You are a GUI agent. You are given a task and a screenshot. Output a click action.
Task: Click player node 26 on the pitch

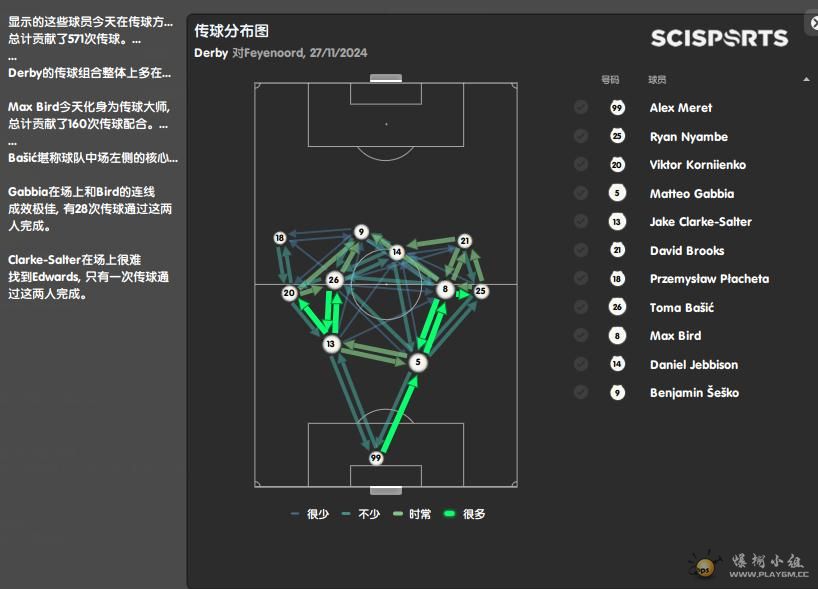(334, 280)
